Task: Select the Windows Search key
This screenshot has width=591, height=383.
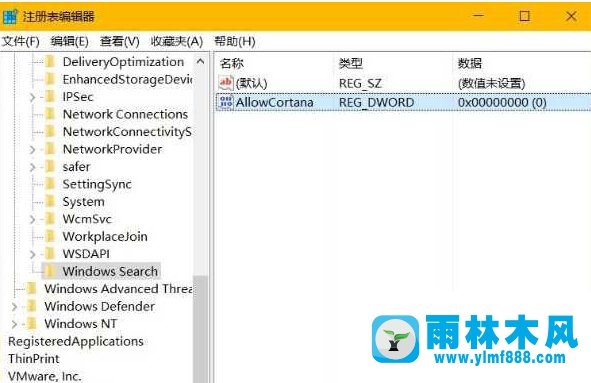Action: point(110,271)
